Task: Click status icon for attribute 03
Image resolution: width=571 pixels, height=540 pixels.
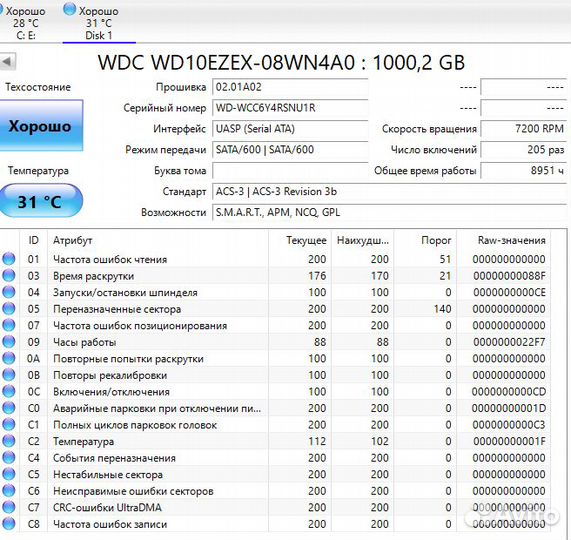Action: tap(9, 275)
